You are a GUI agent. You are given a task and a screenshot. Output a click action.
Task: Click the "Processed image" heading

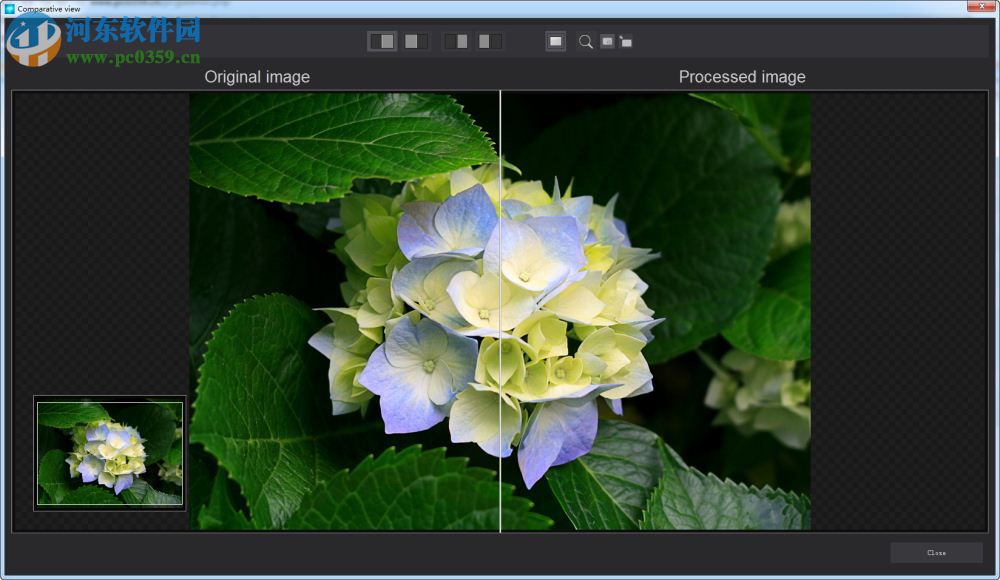point(742,77)
